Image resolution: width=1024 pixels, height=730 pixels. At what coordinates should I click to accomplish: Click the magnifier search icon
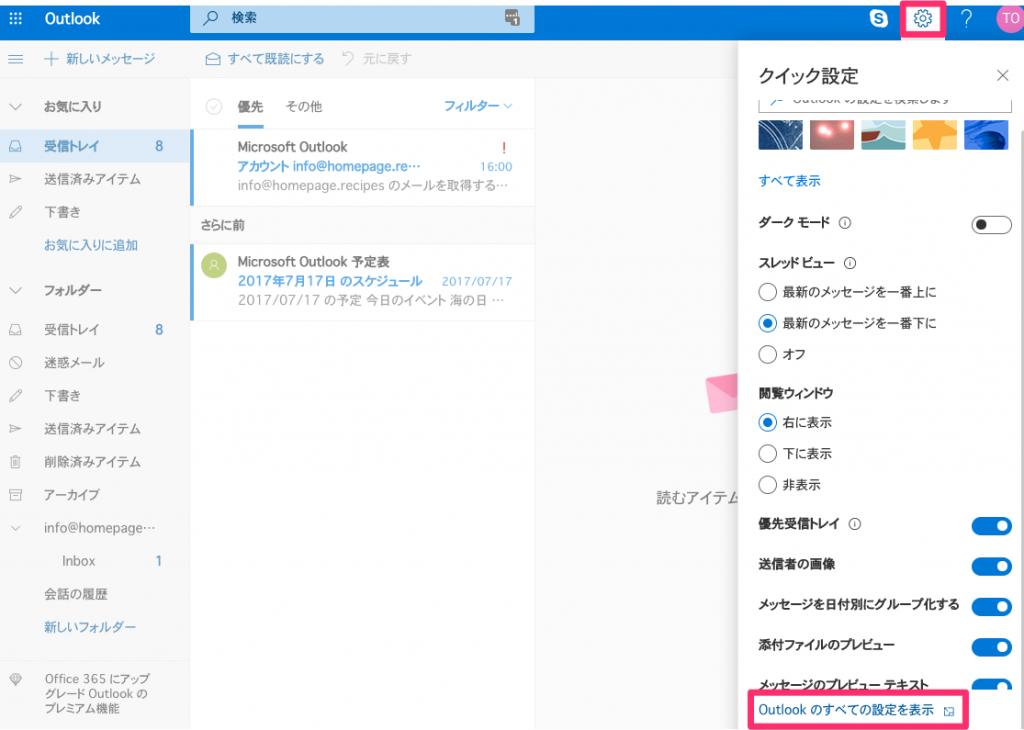coord(210,18)
